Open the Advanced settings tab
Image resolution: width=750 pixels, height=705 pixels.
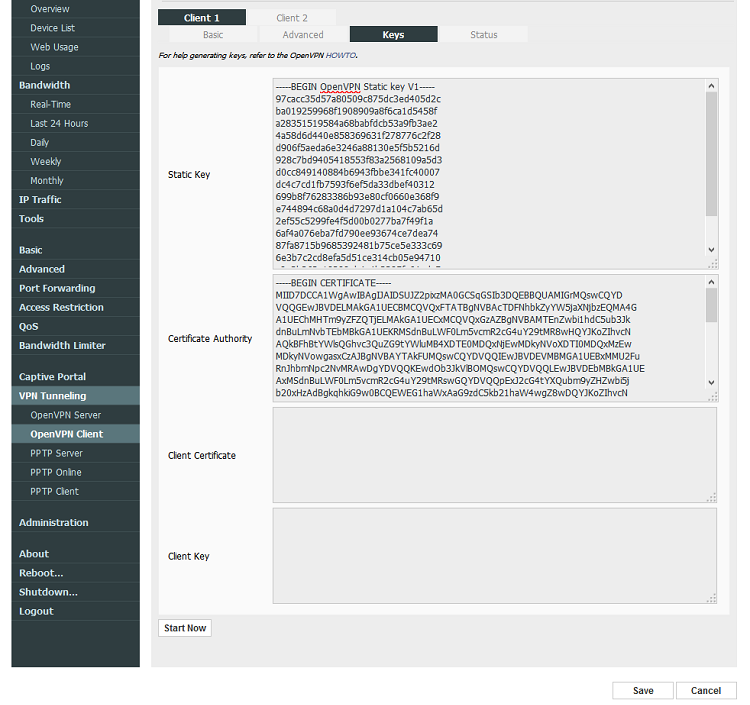coord(303,35)
